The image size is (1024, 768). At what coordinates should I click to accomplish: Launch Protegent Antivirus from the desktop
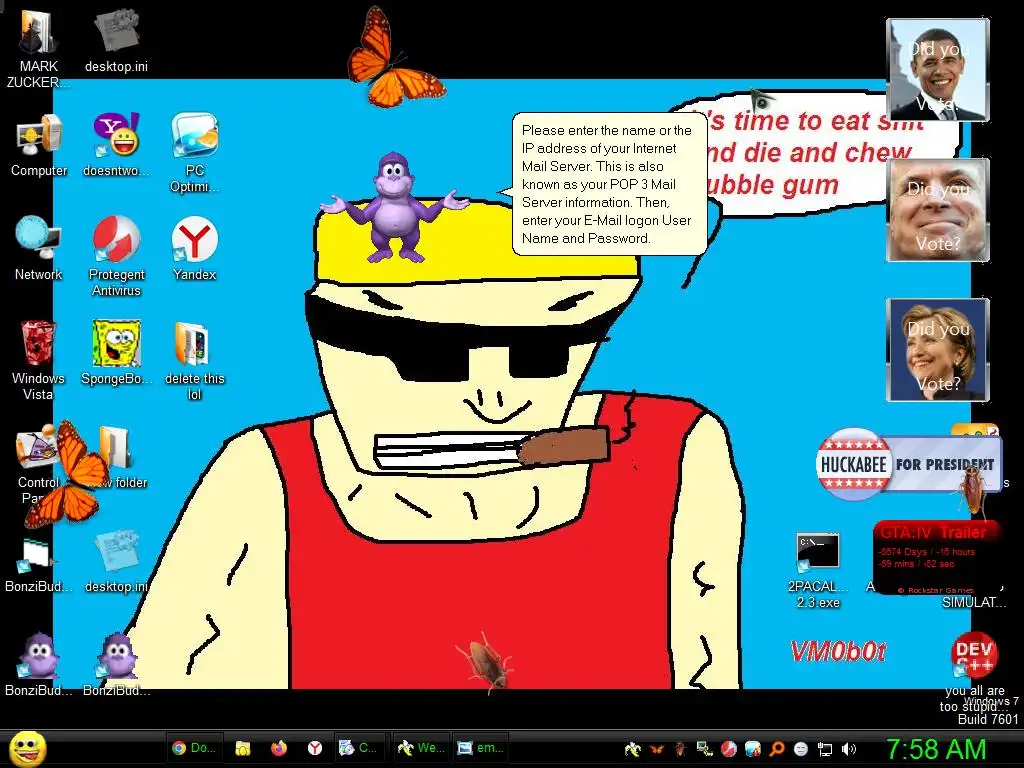pyautogui.click(x=116, y=256)
